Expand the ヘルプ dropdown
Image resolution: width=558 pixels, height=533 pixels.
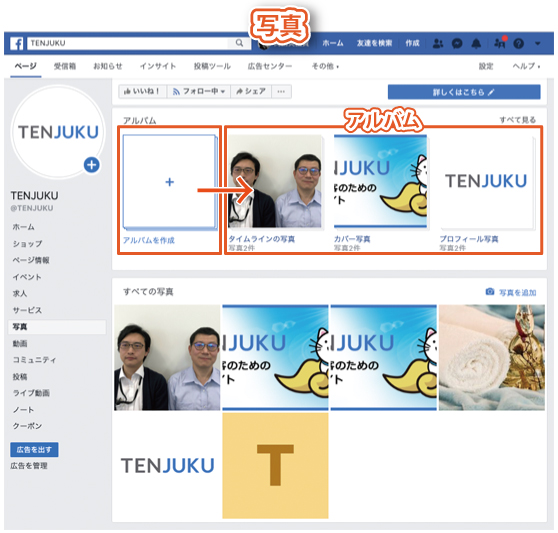click(526, 66)
